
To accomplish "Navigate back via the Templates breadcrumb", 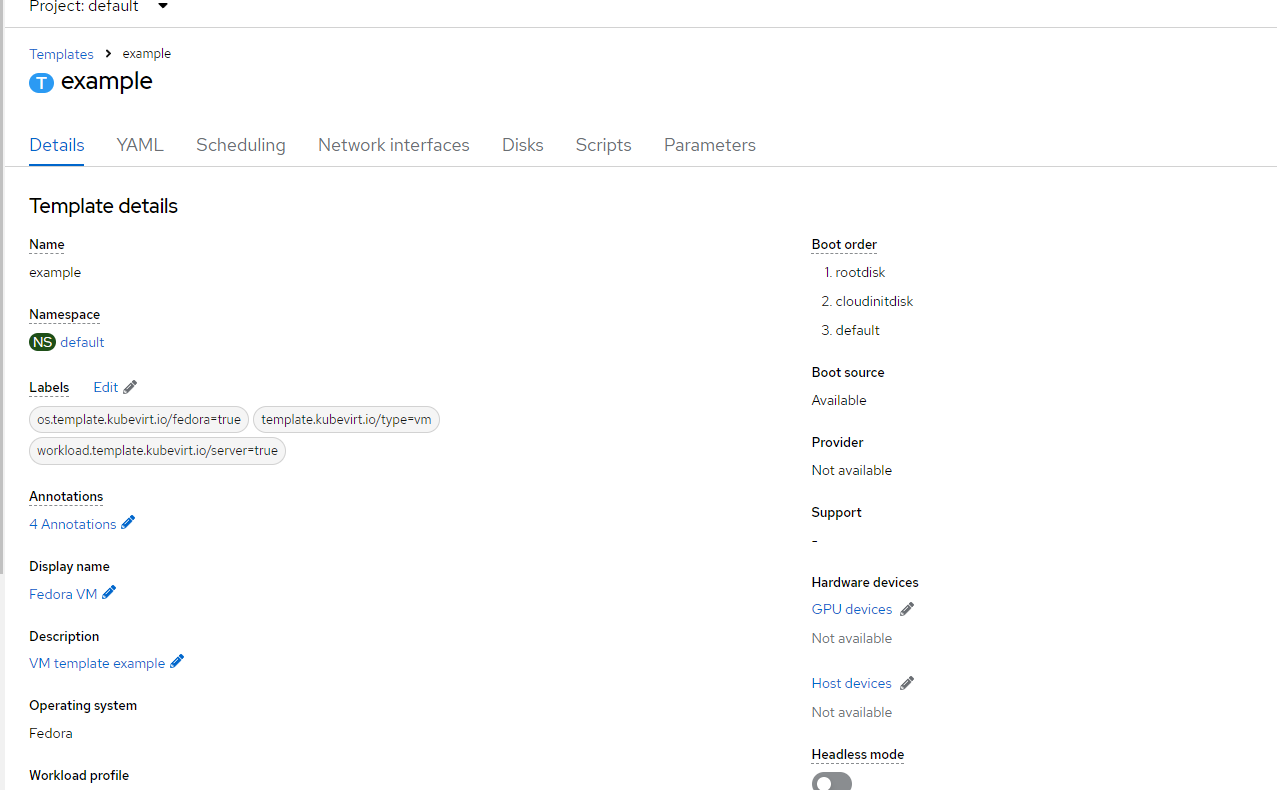I will point(61,53).
